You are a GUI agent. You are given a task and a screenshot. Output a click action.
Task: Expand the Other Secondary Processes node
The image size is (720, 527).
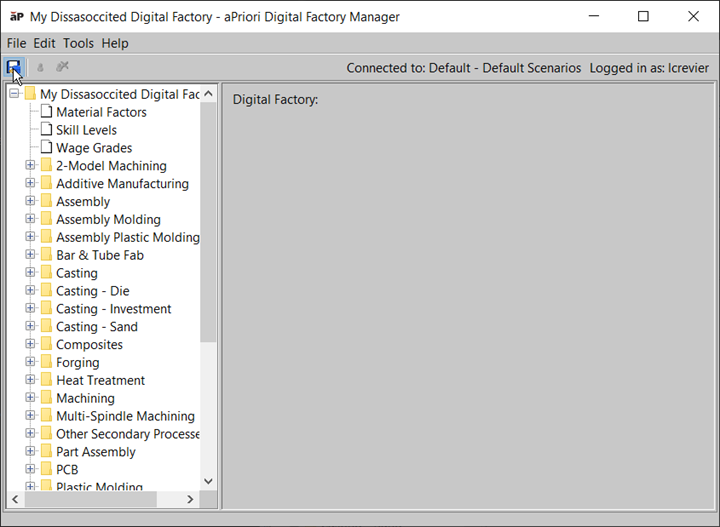(30, 433)
